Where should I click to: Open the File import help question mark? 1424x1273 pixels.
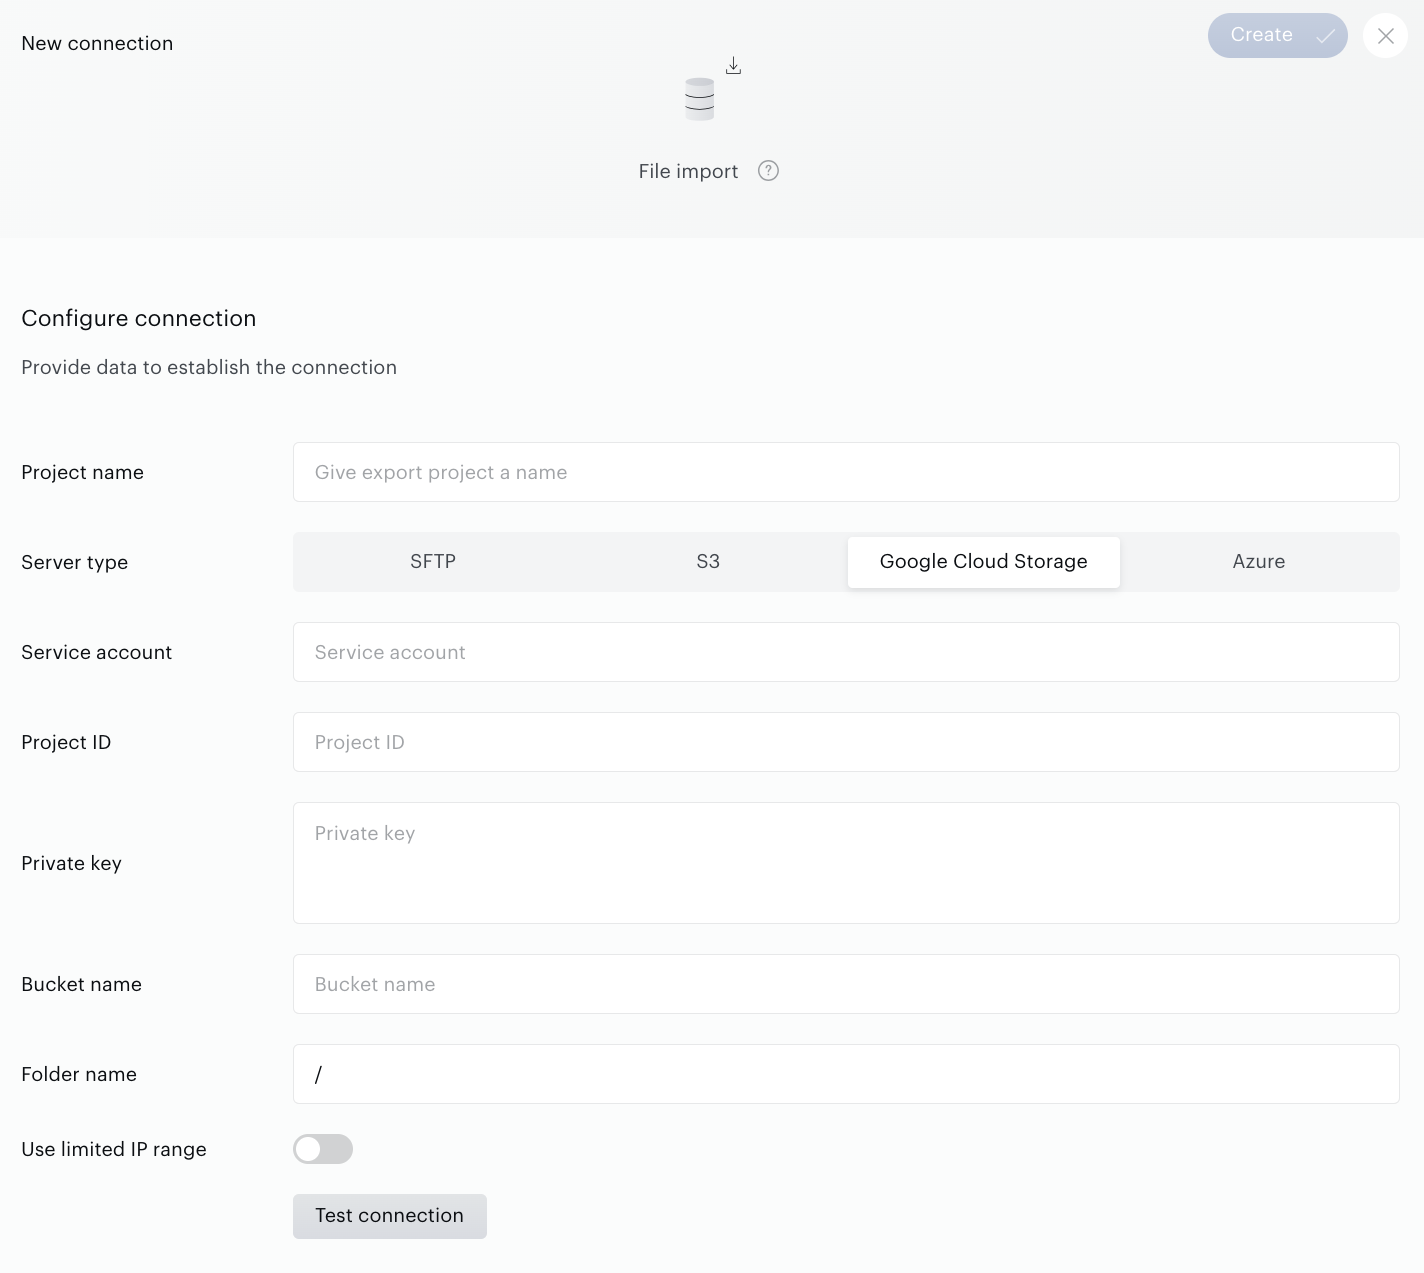(768, 171)
